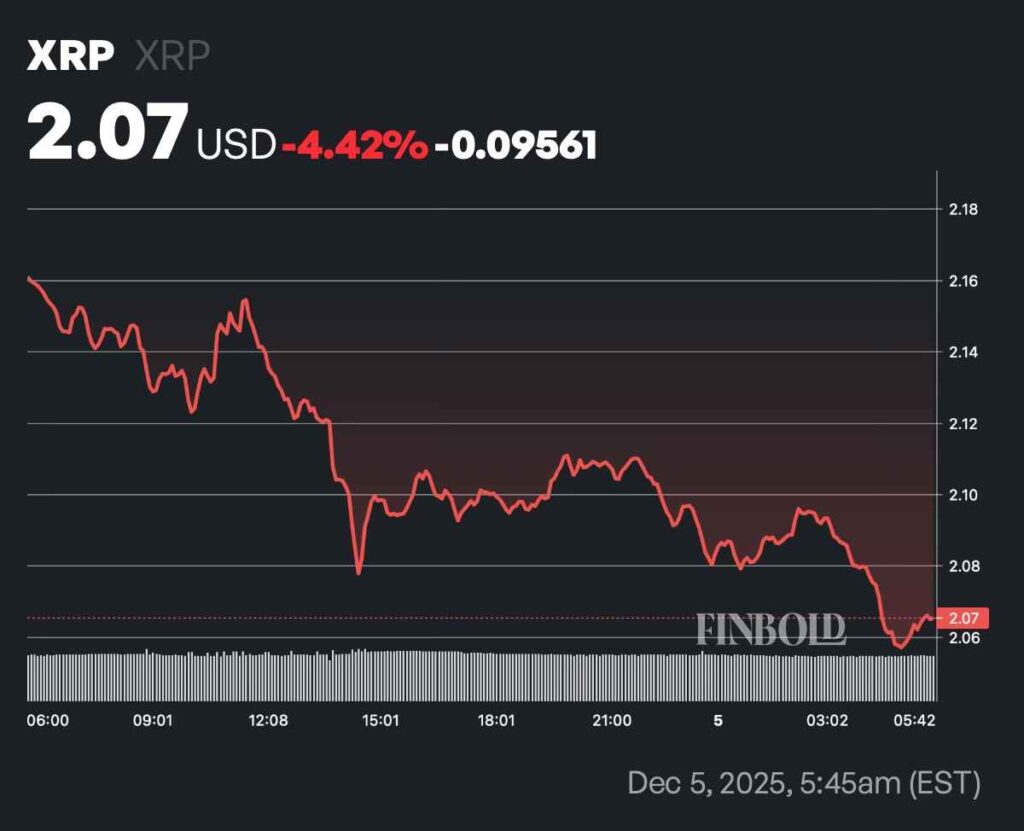Click the large 2.07 price headline

[x=107, y=135]
